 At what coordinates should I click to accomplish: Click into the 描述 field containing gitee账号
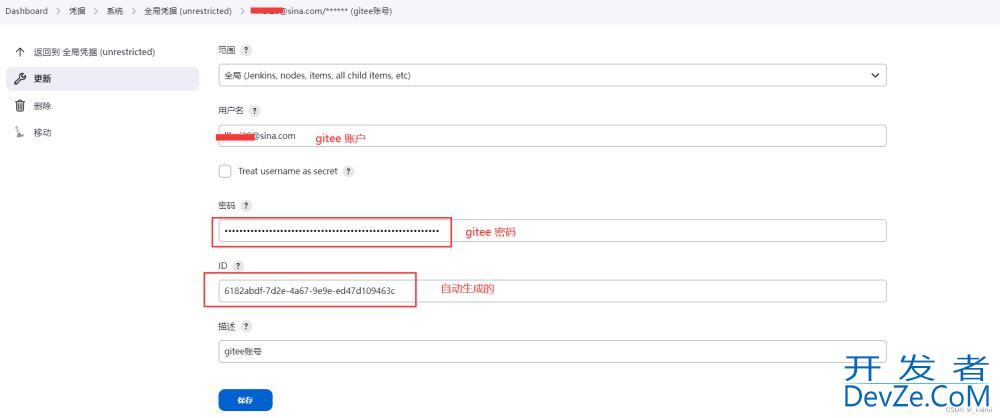[552, 352]
